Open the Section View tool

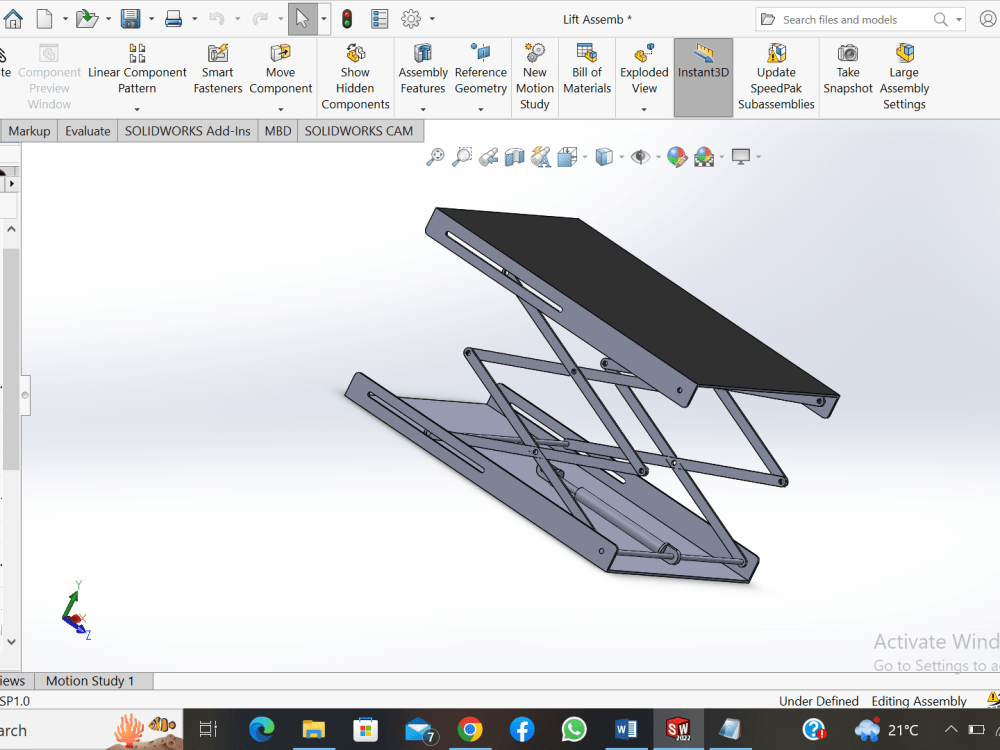click(x=513, y=157)
